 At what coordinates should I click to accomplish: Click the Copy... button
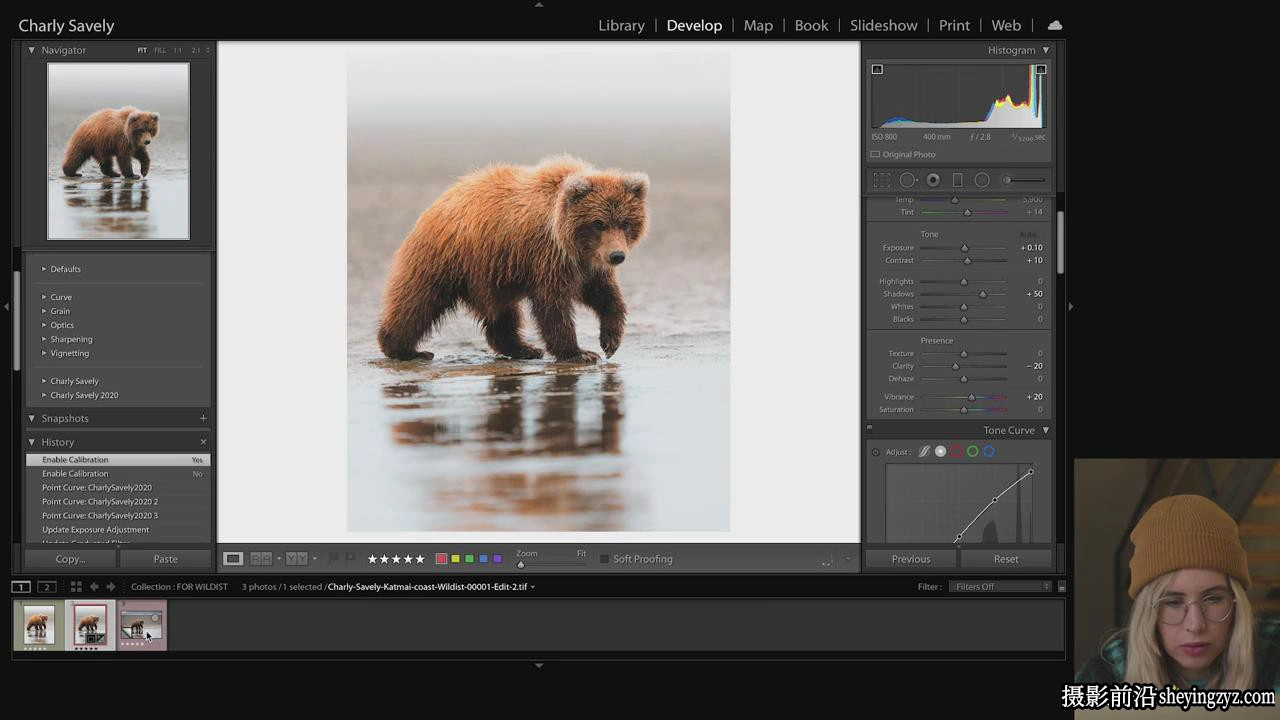pyautogui.click(x=70, y=559)
